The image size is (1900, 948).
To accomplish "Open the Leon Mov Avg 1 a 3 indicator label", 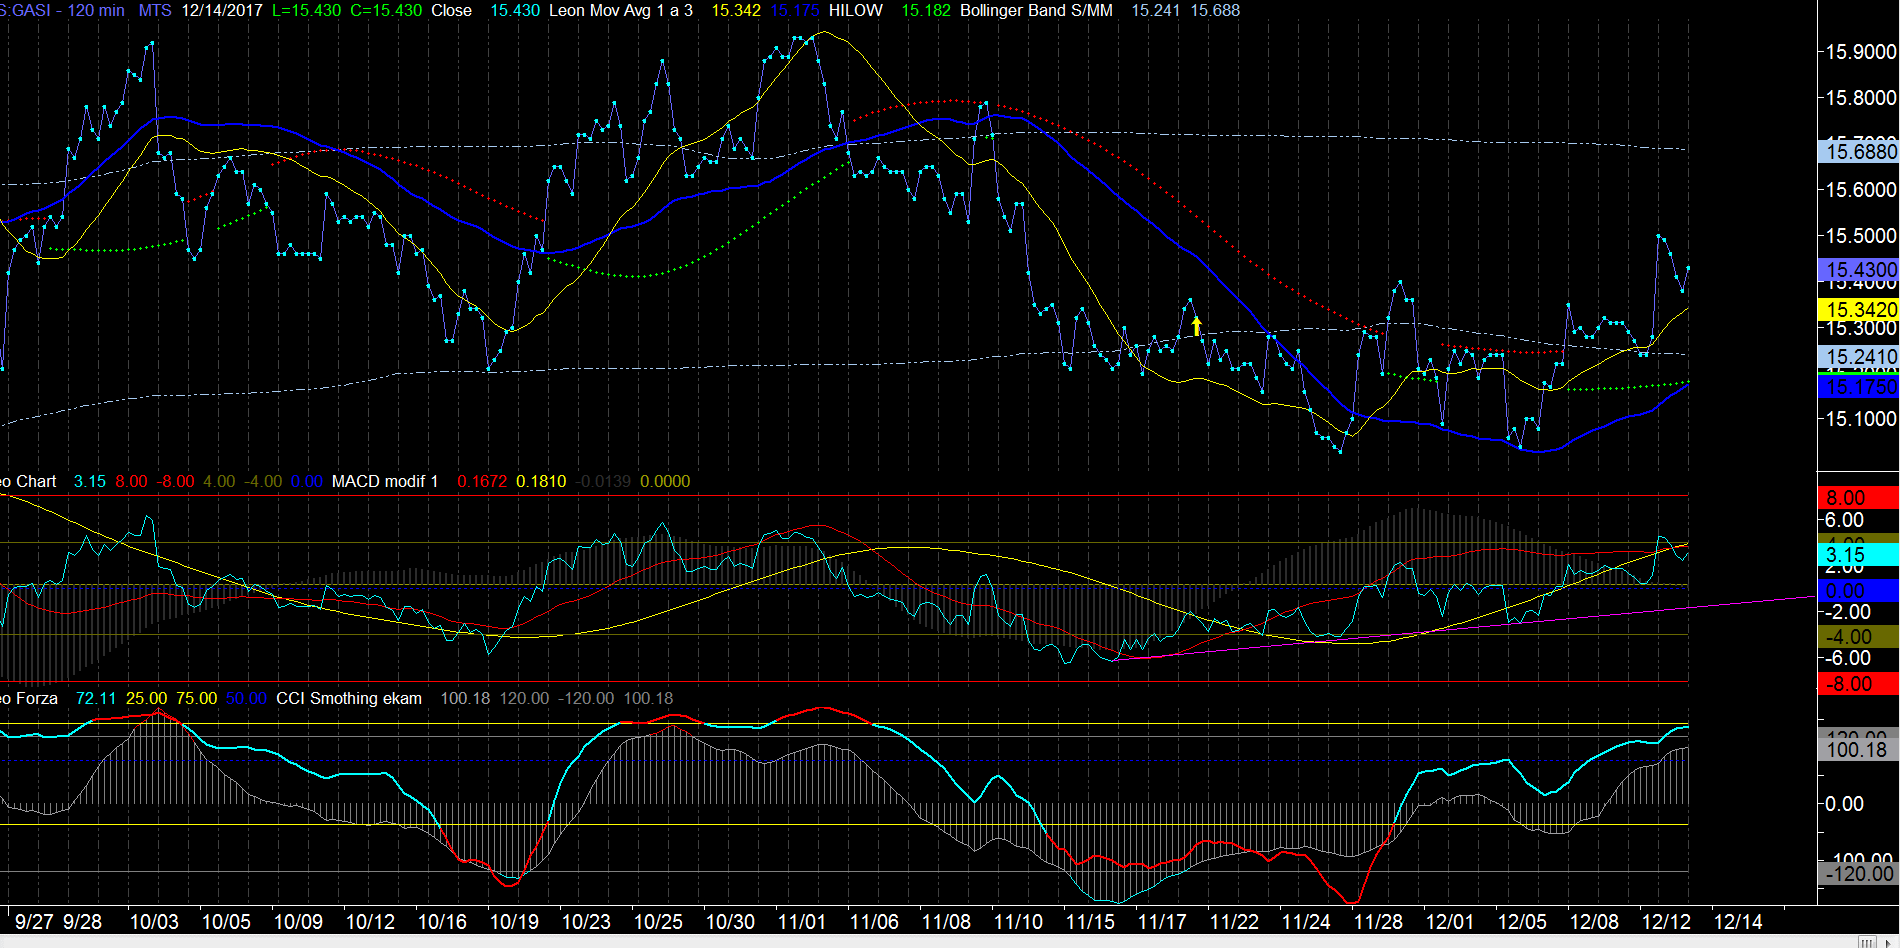I will click(x=621, y=10).
